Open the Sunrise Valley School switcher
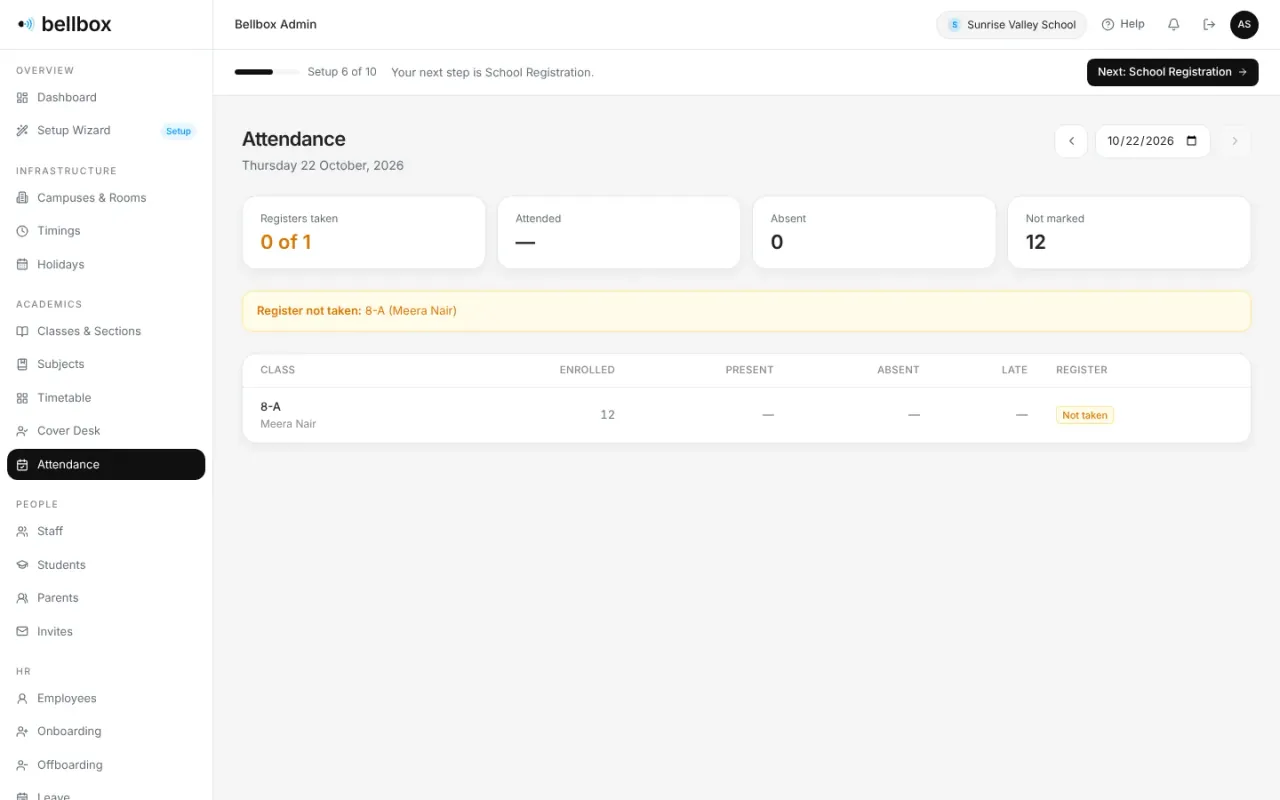Screen dimensions: 1280x800 pyautogui.click(x=1011, y=25)
